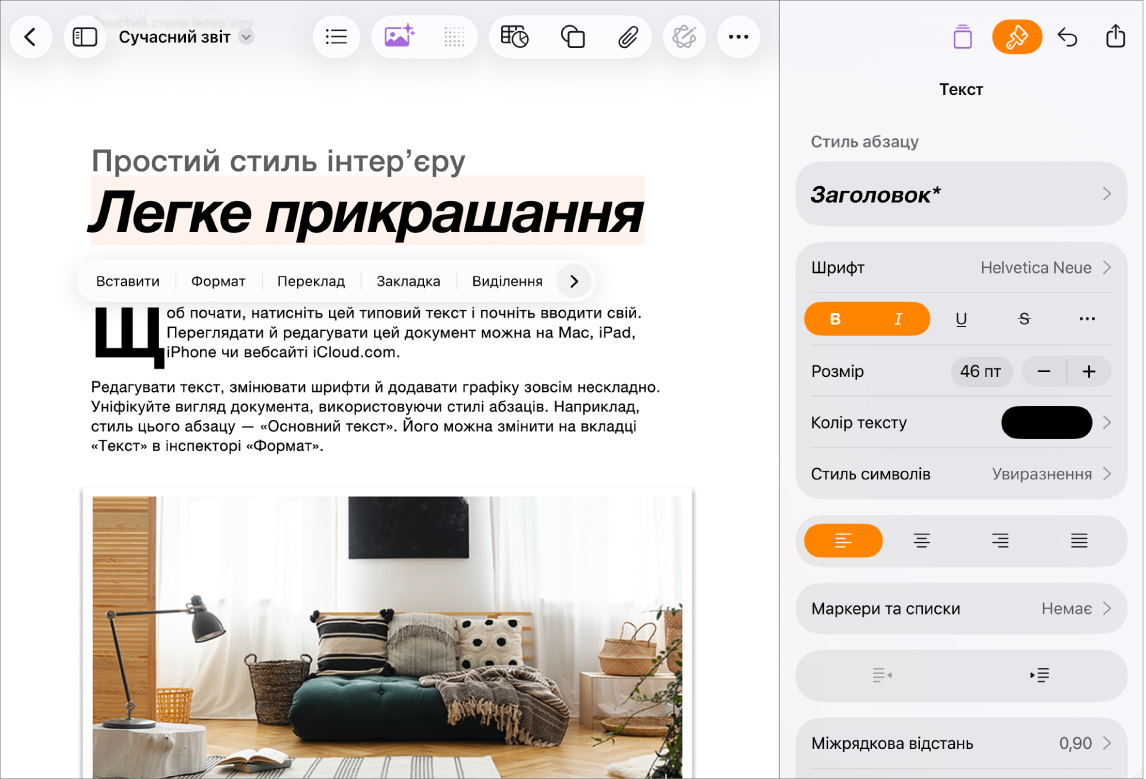Open the dotted grid chart icon
Image resolution: width=1146 pixels, height=779 pixels.
[x=455, y=37]
